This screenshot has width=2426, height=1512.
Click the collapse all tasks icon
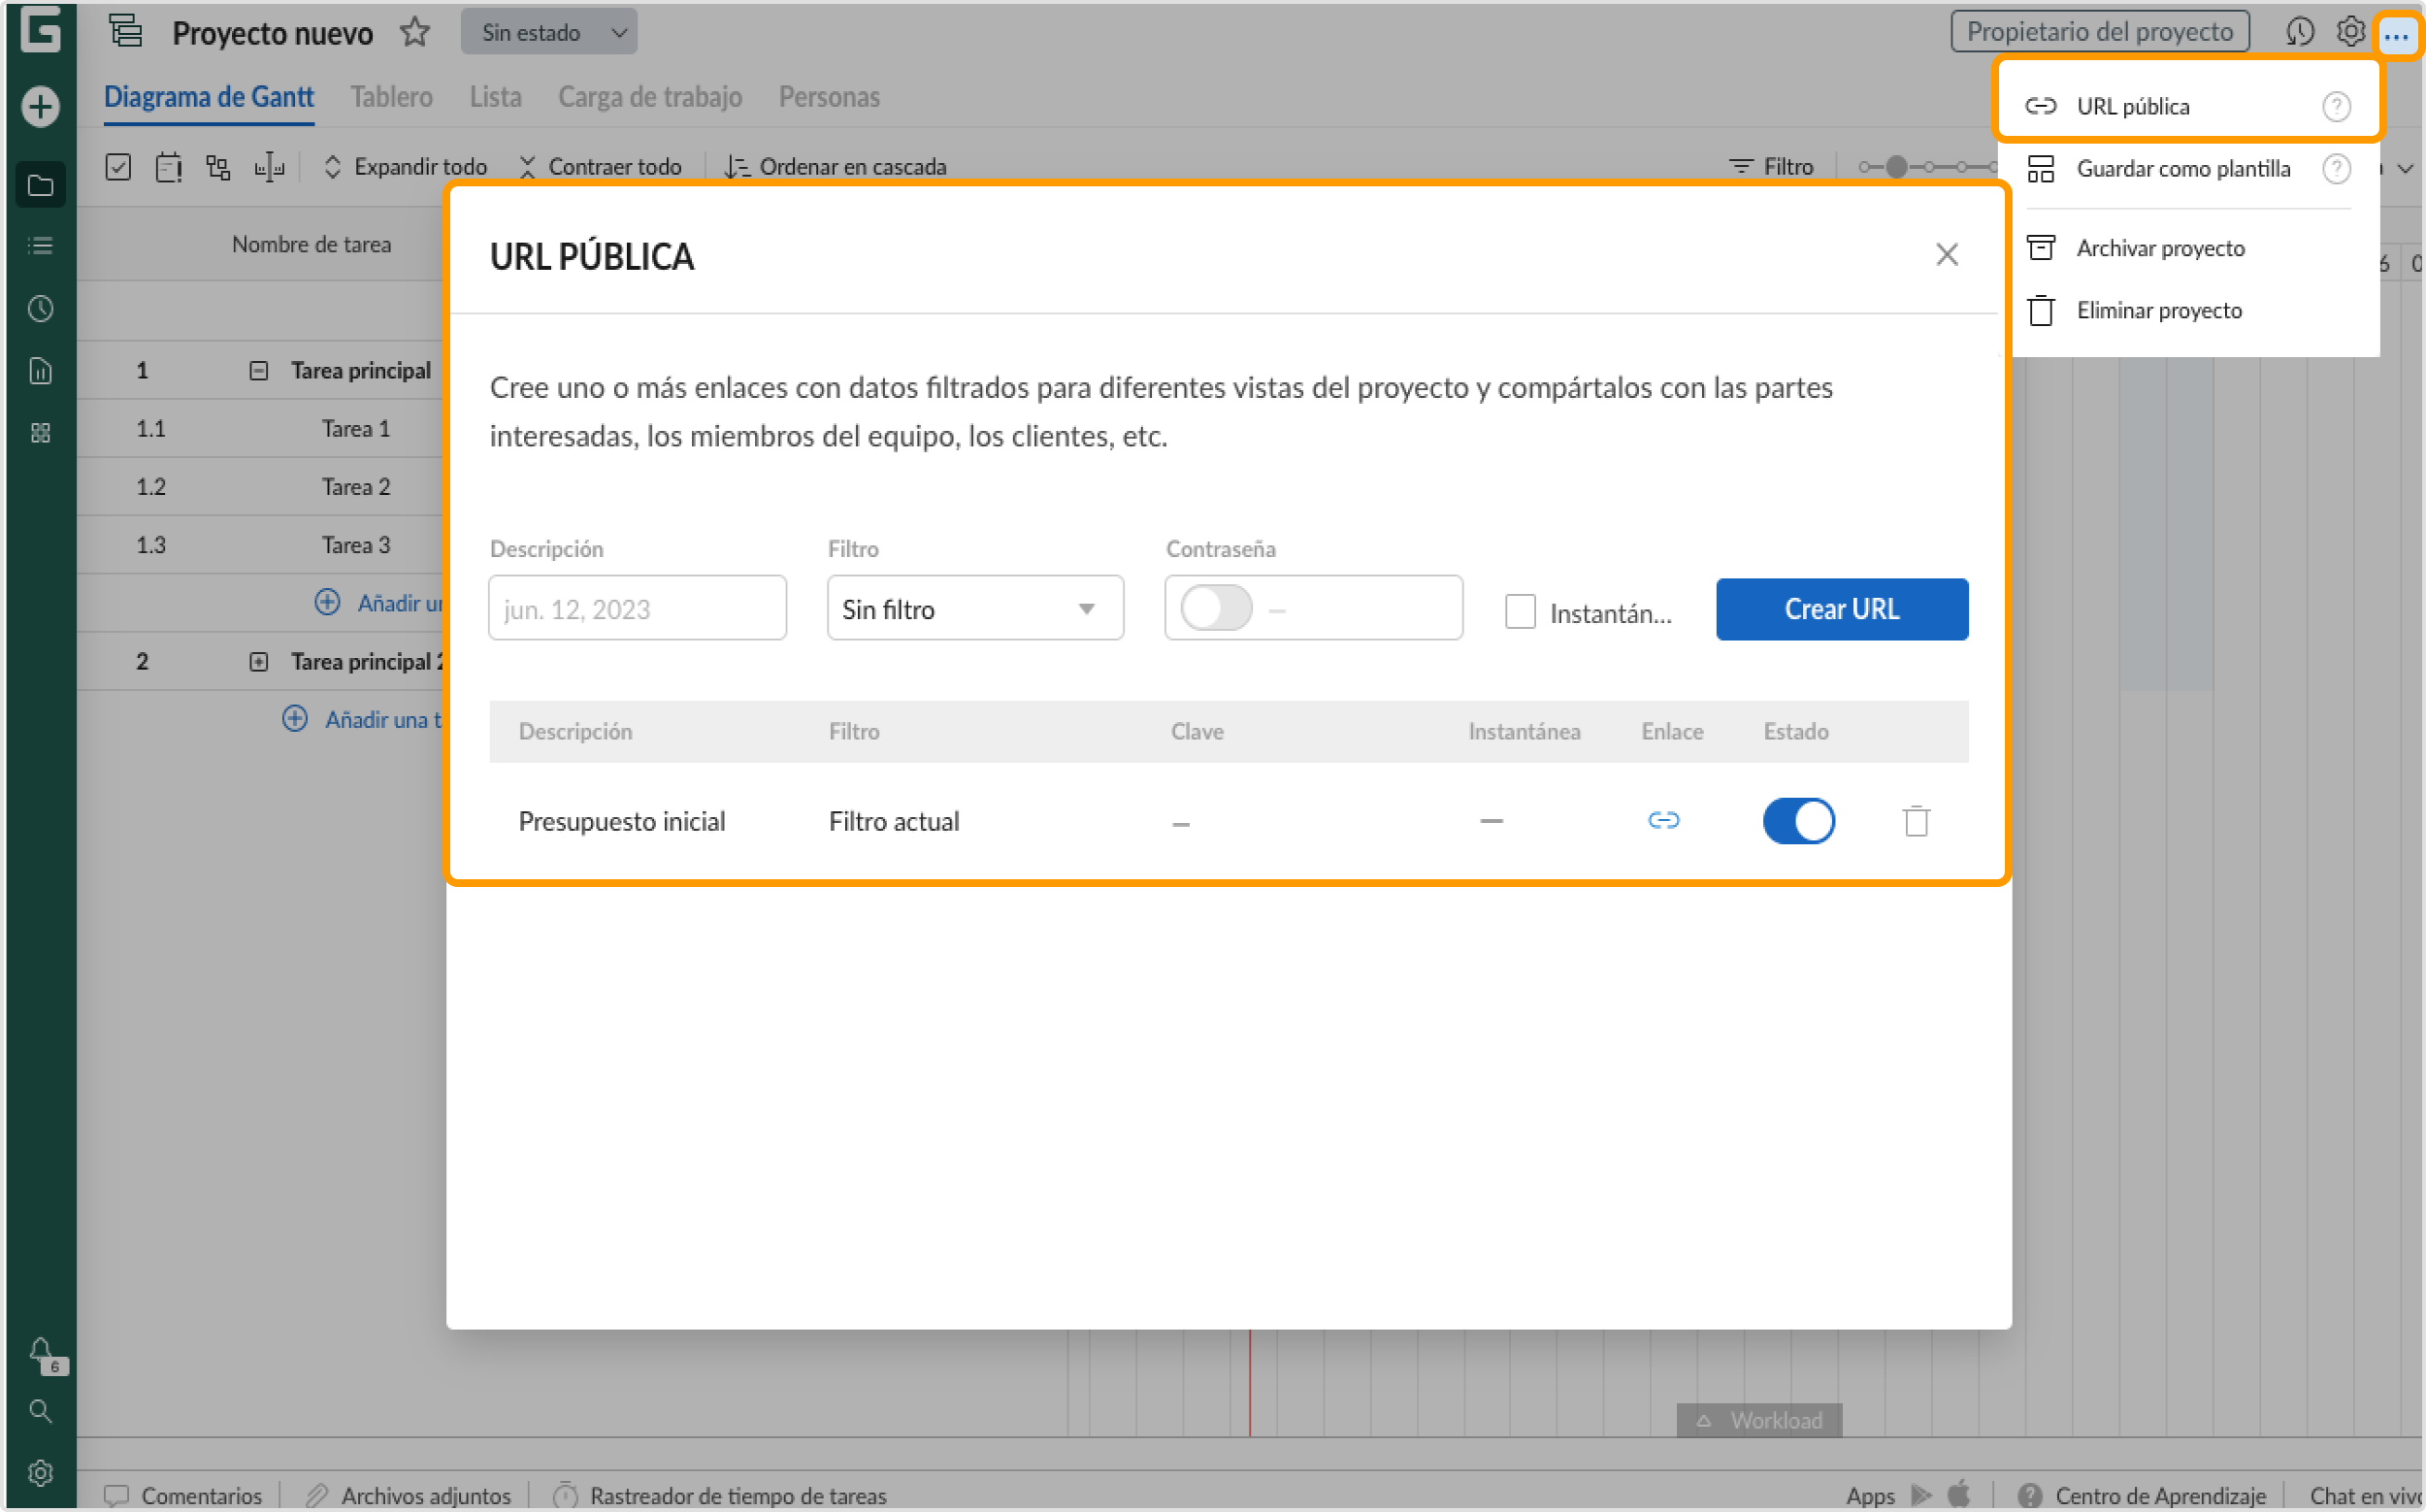tap(528, 166)
